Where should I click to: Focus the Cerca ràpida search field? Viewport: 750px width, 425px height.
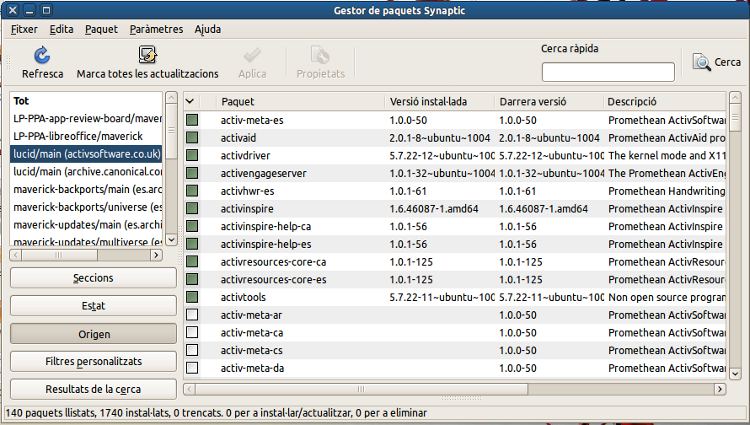pyautogui.click(x=608, y=72)
